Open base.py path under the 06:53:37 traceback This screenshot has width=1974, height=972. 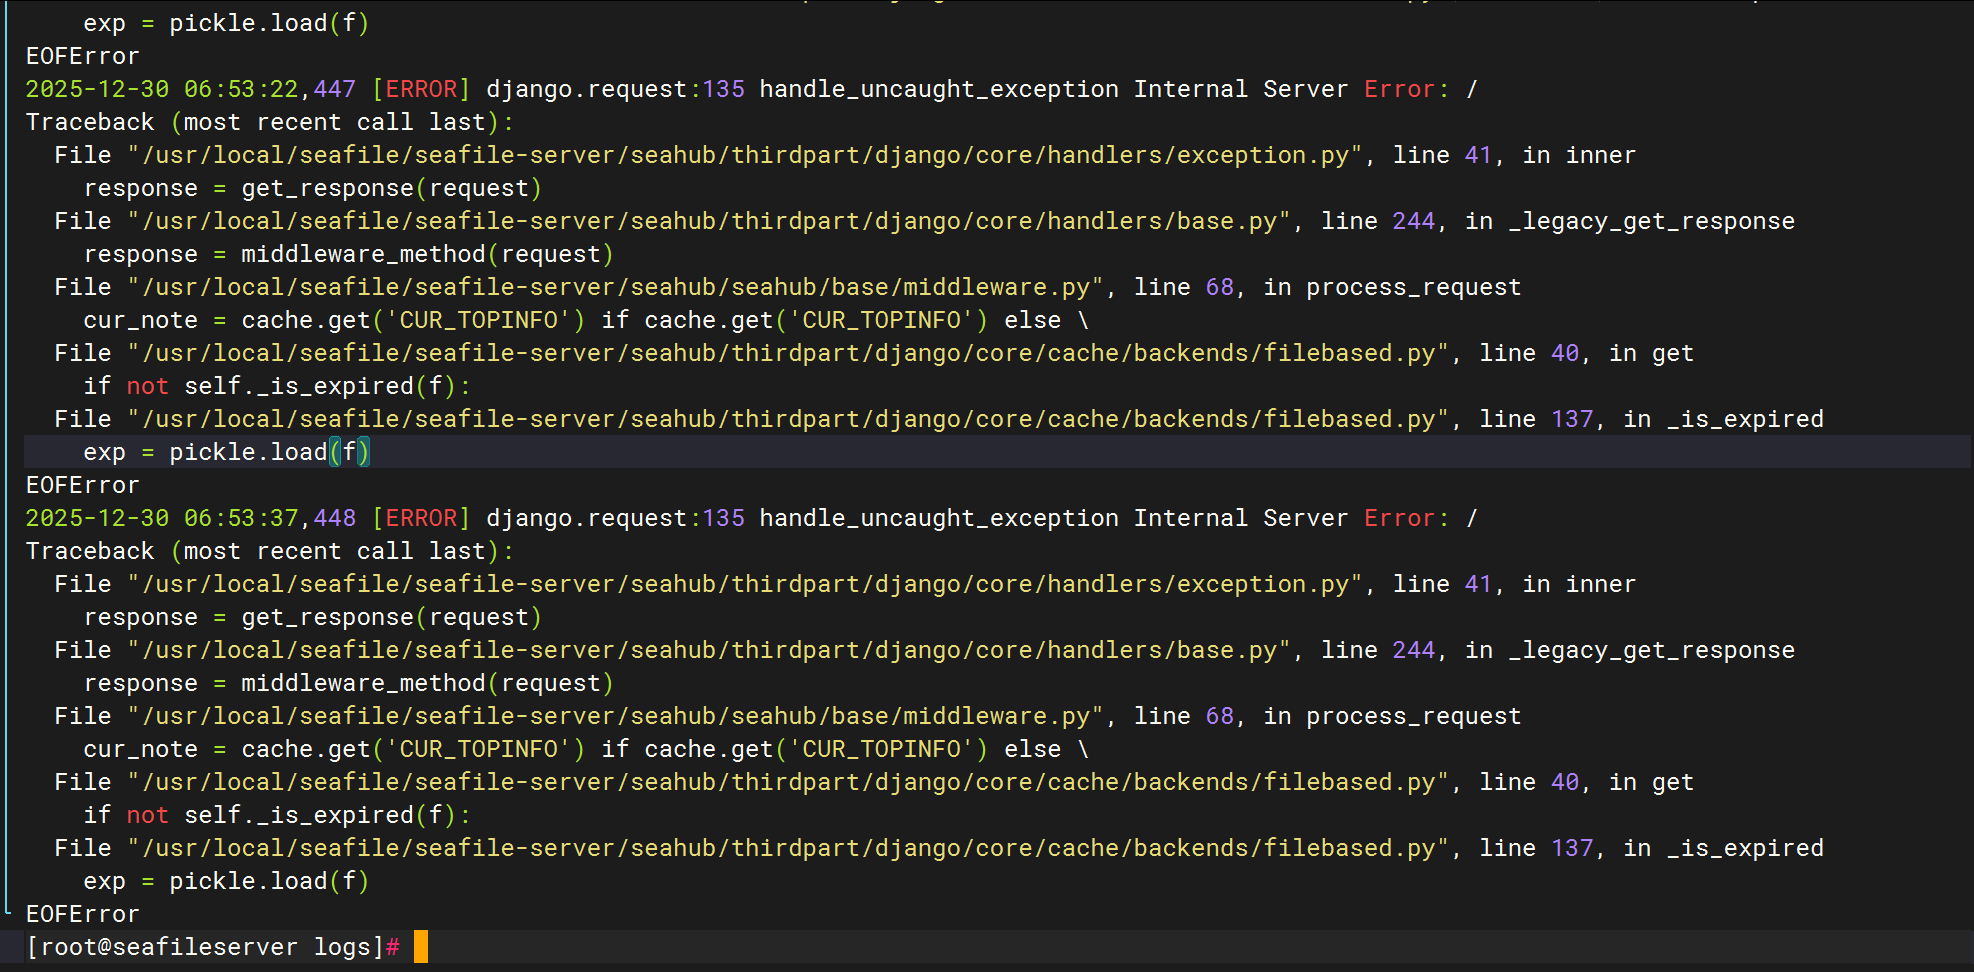pyautogui.click(x=709, y=650)
